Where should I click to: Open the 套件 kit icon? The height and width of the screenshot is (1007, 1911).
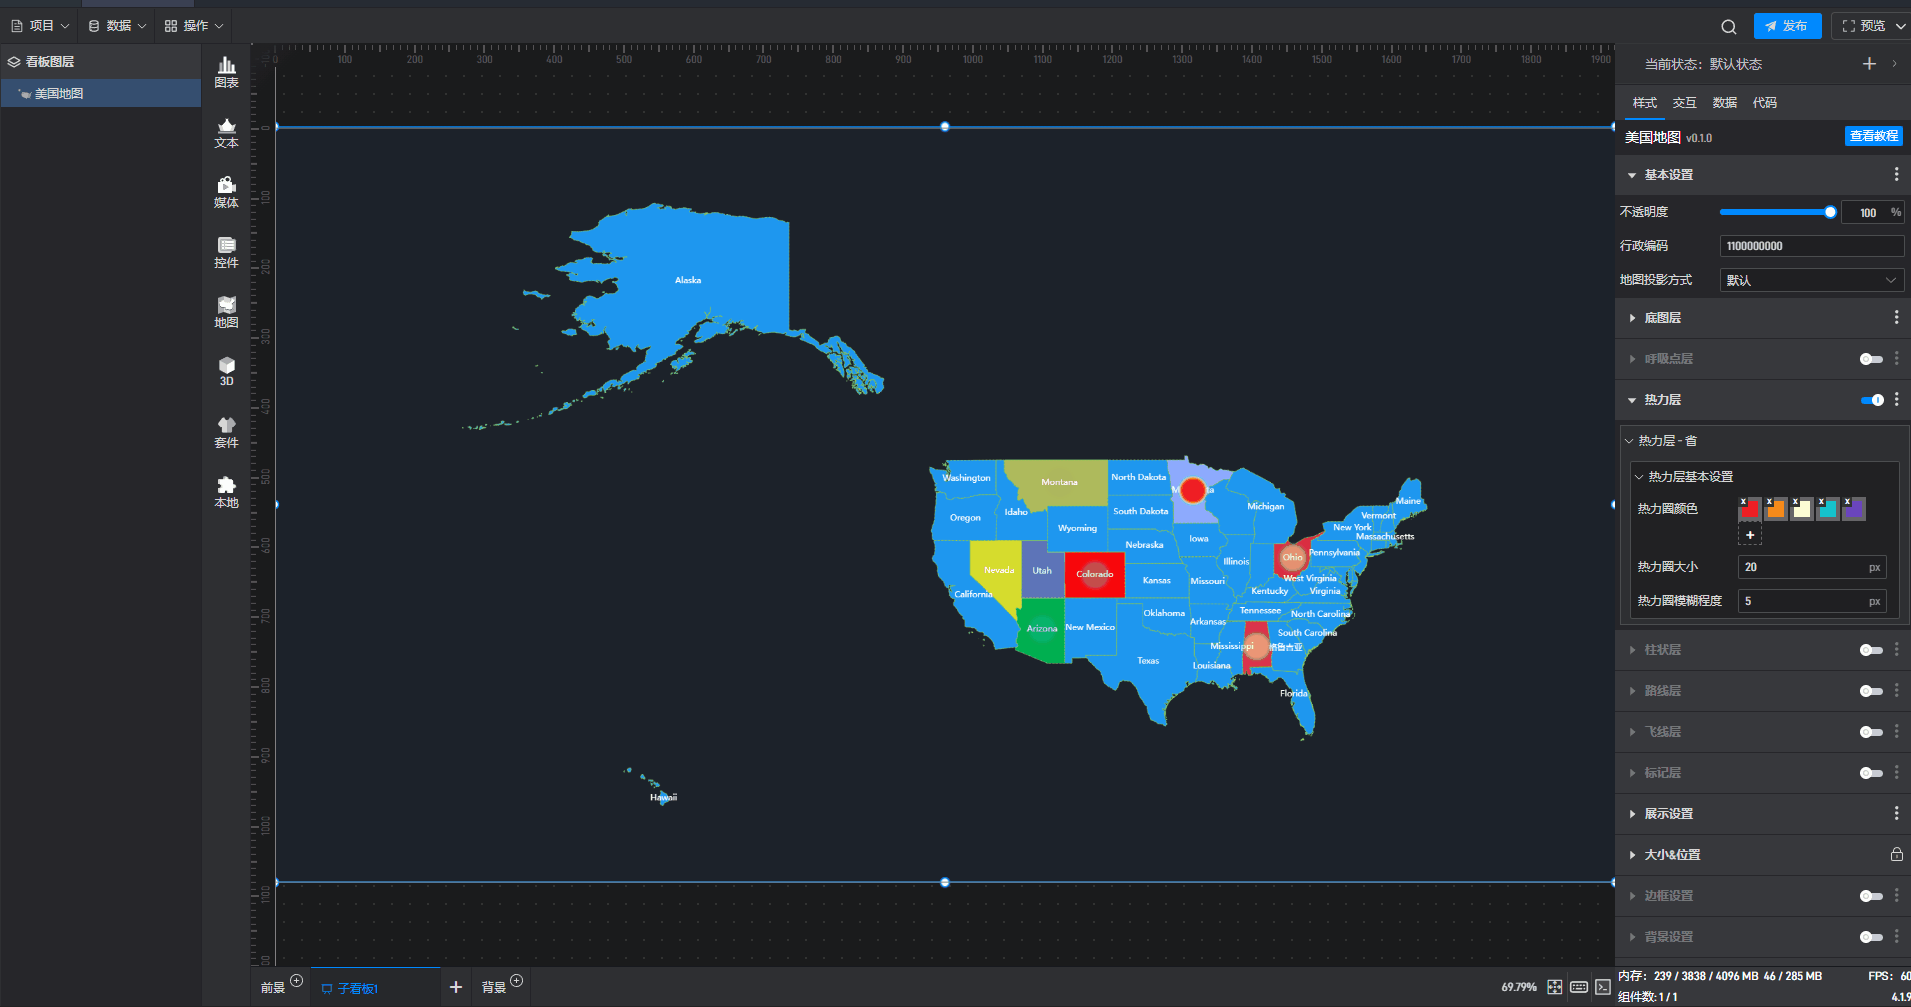226,432
